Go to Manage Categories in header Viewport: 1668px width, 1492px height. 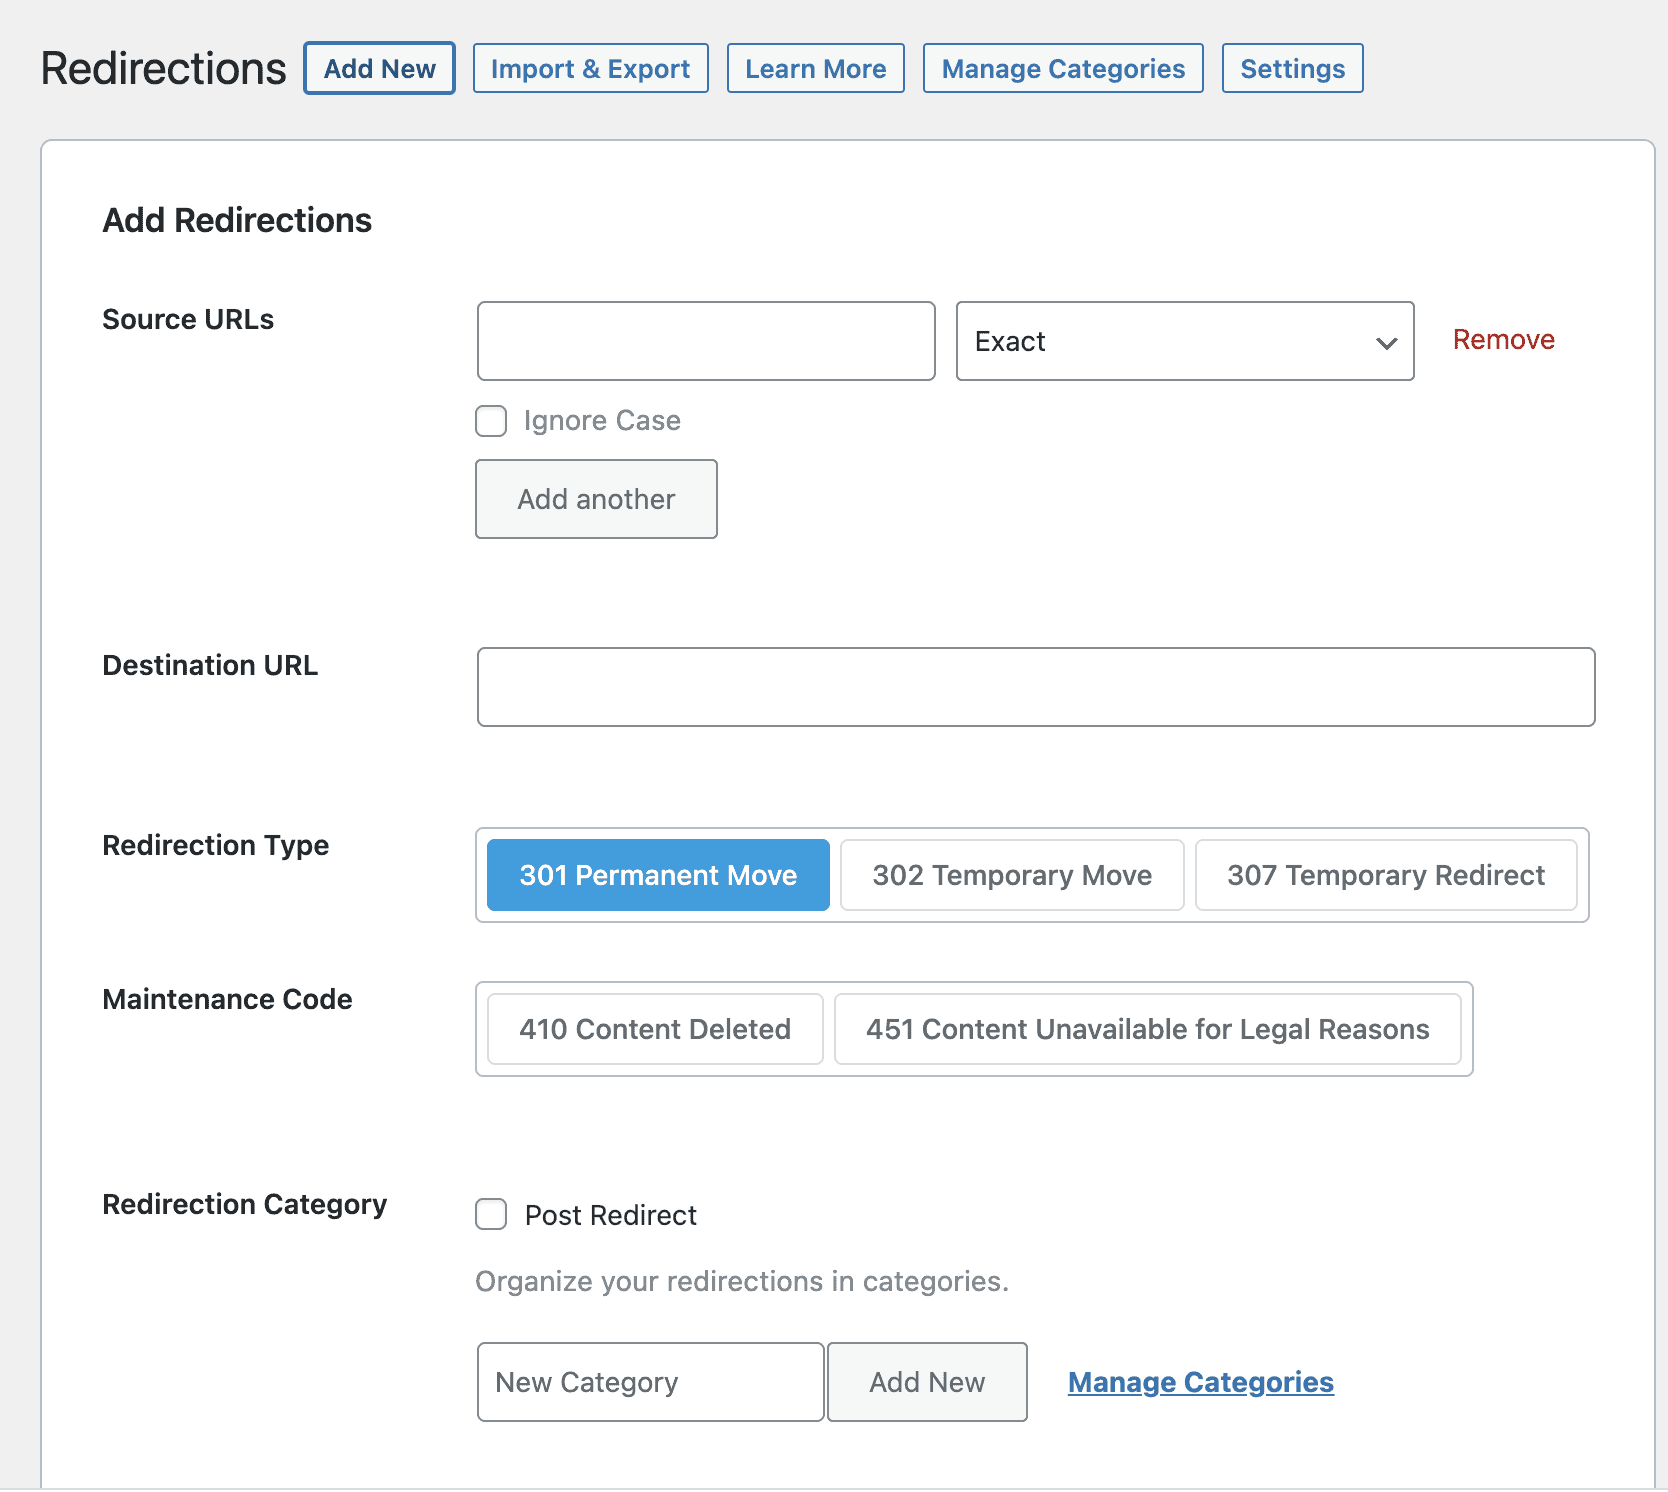(1062, 68)
